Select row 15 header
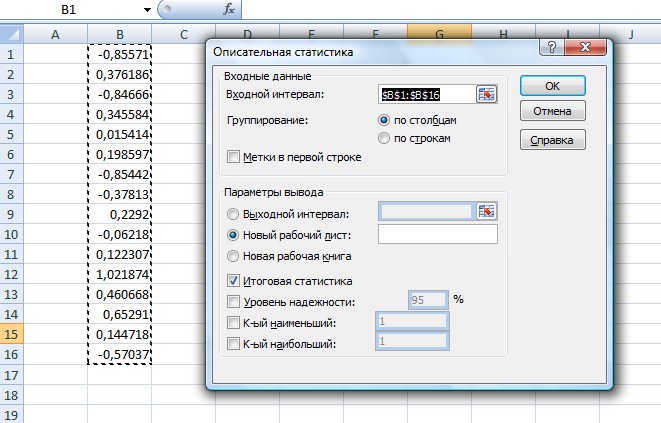 tap(12, 334)
